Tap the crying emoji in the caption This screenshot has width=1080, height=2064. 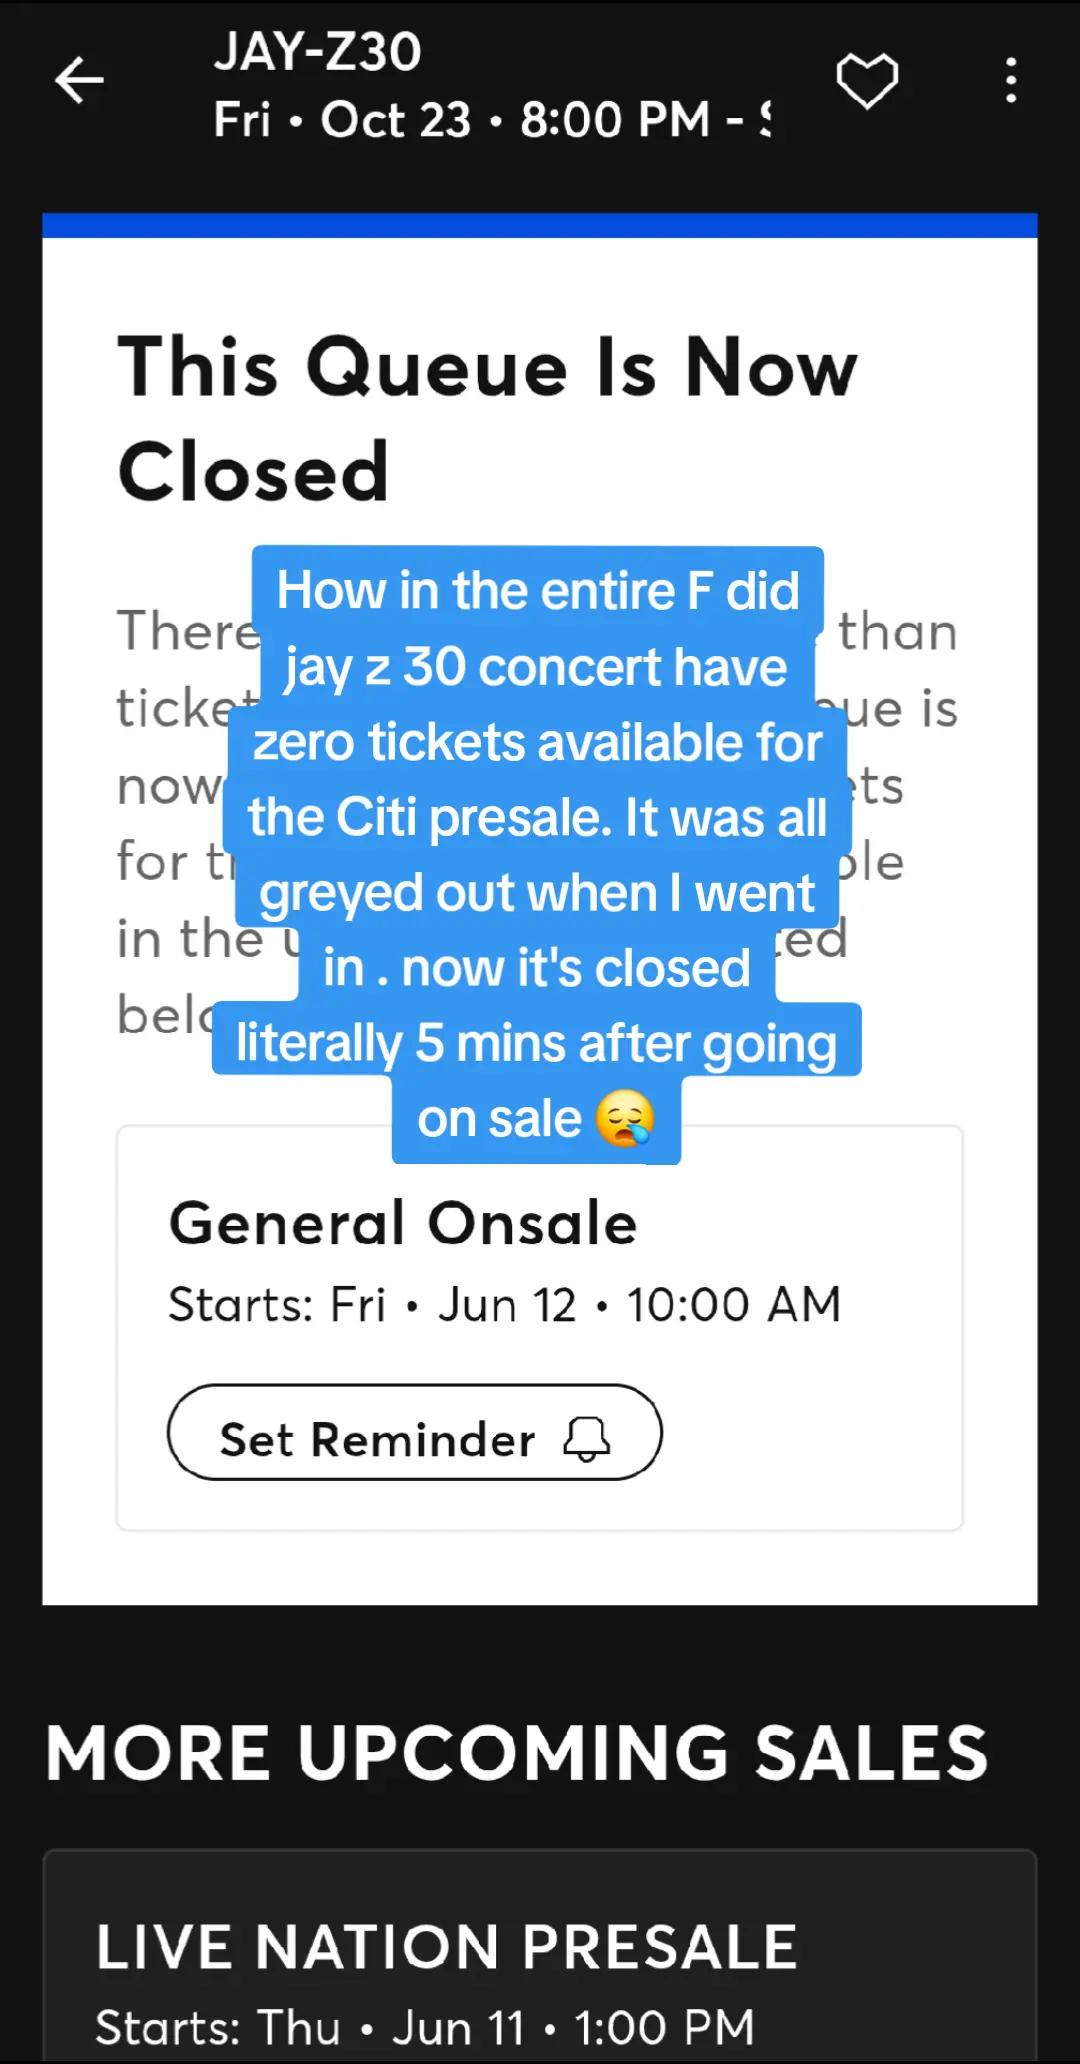click(625, 1119)
